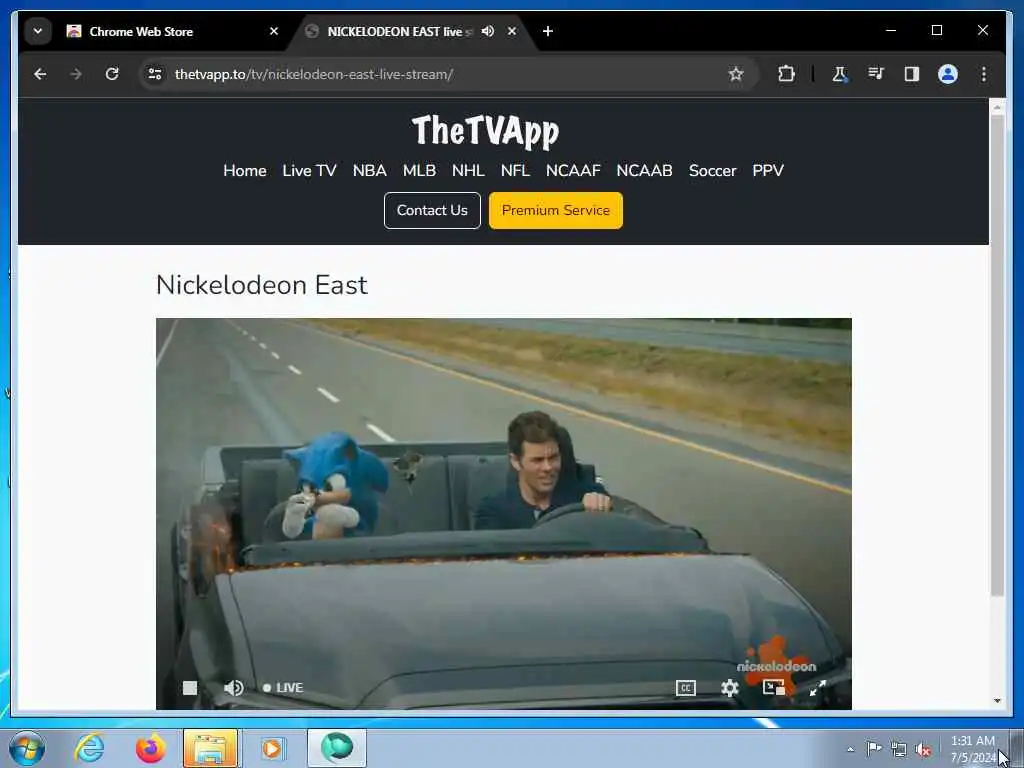This screenshot has height=768, width=1024.
Task: Bookmark this page with the star
Action: (736, 74)
